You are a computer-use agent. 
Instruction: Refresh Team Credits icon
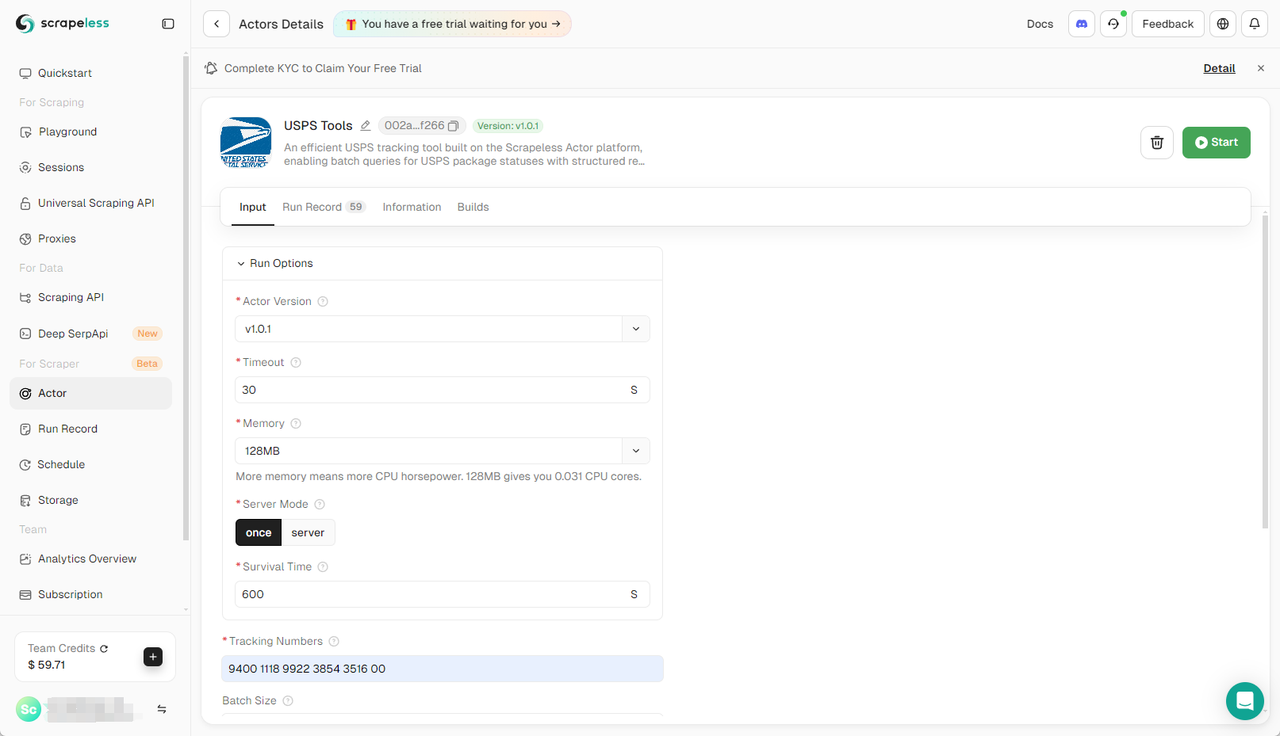pos(104,649)
